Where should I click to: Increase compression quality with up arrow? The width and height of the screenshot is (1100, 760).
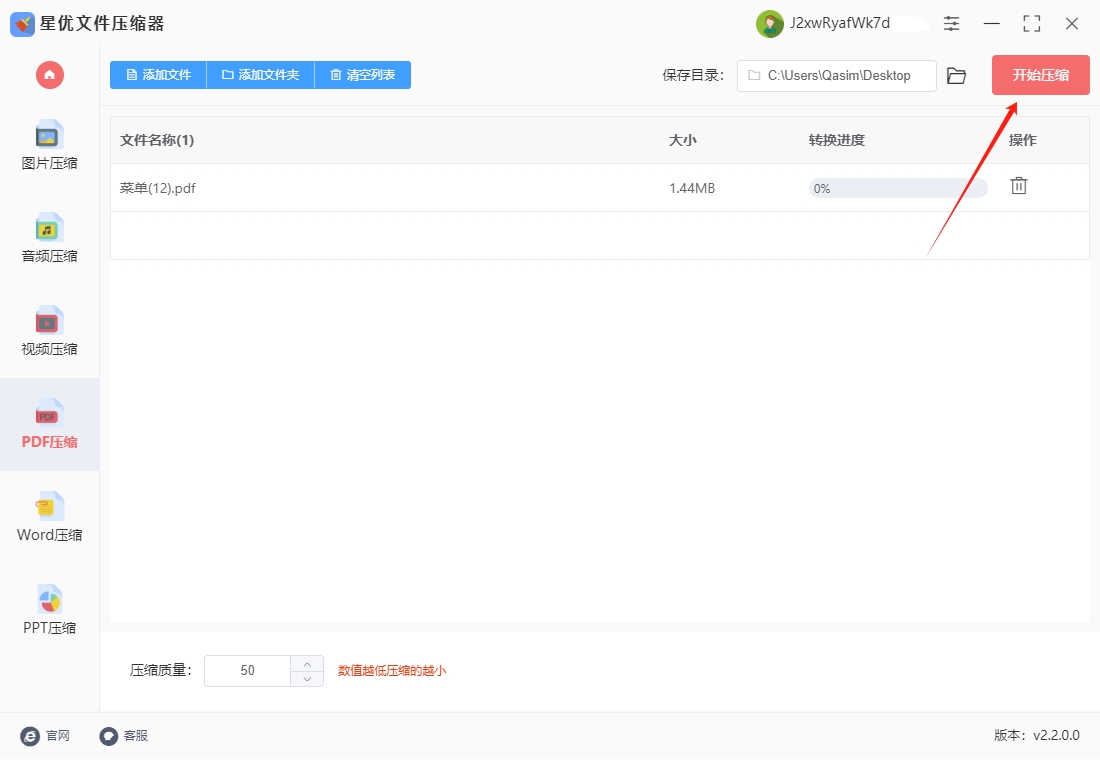(x=307, y=664)
